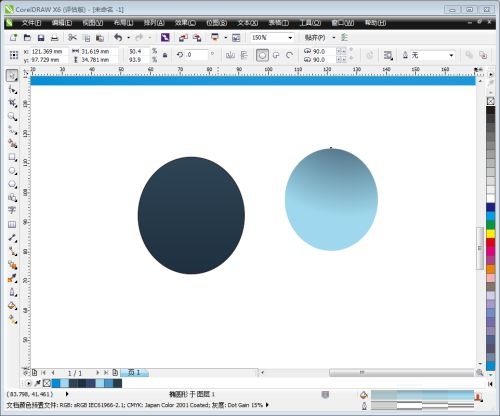This screenshot has width=500, height=416.
Task: Click the red swatch in color palette
Action: pyautogui.click(x=491, y=242)
